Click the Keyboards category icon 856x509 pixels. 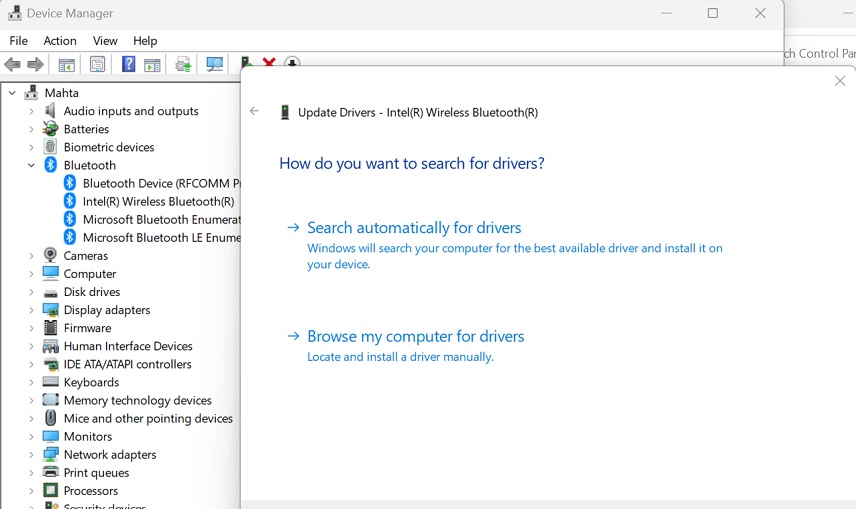click(x=50, y=382)
